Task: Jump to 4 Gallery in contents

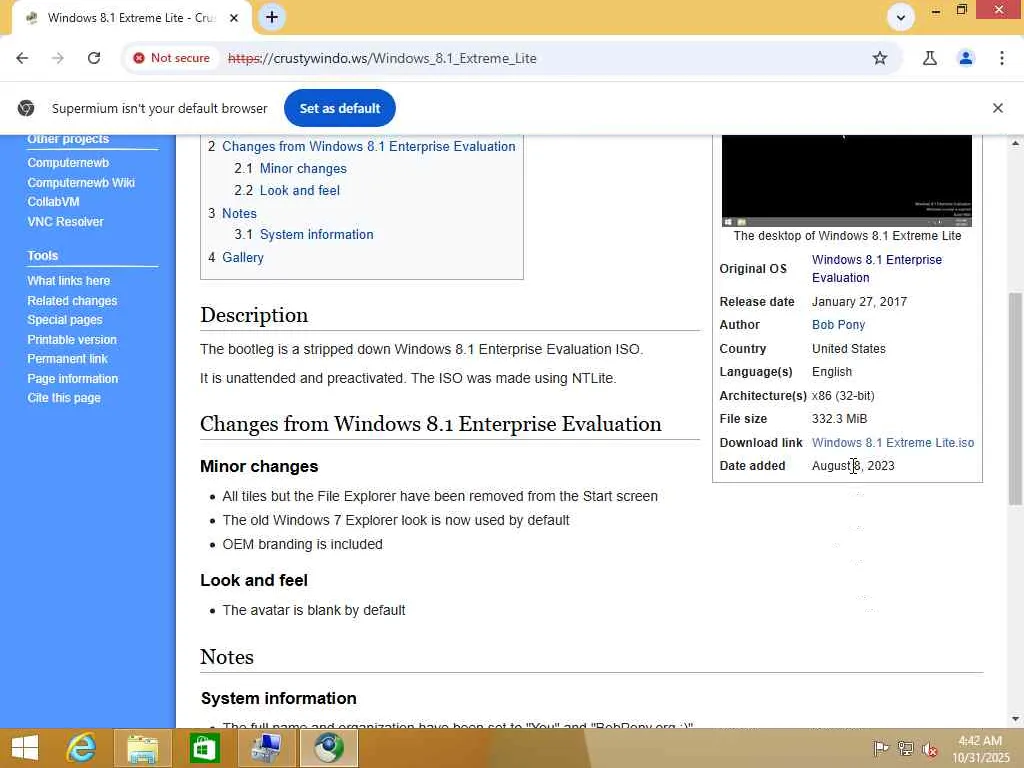Action: pyautogui.click(x=243, y=257)
